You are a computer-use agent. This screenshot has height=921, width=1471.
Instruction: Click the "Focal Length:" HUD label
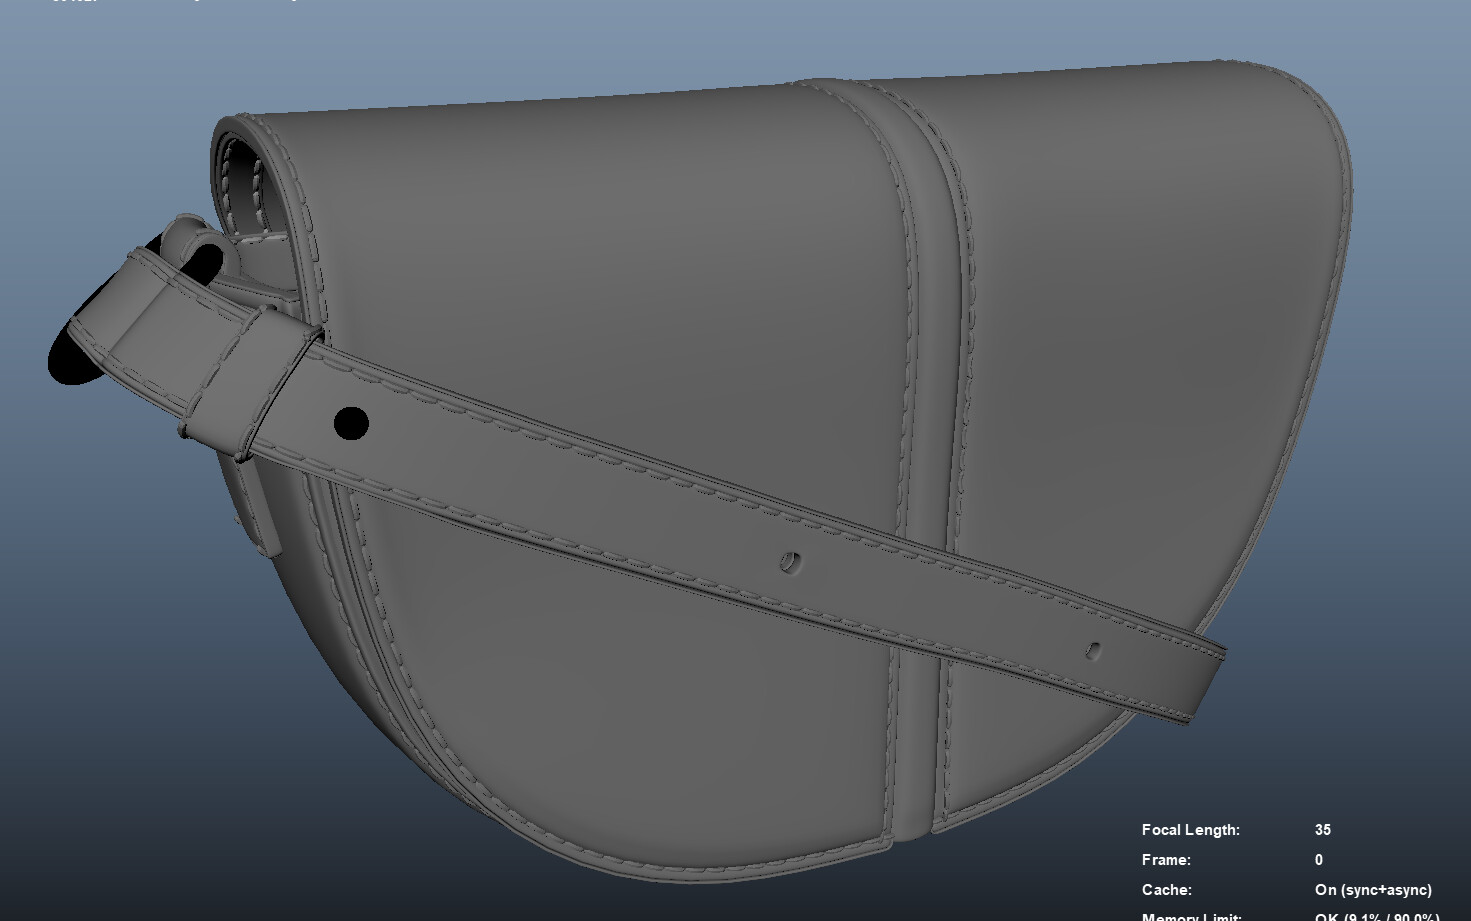(x=1190, y=830)
